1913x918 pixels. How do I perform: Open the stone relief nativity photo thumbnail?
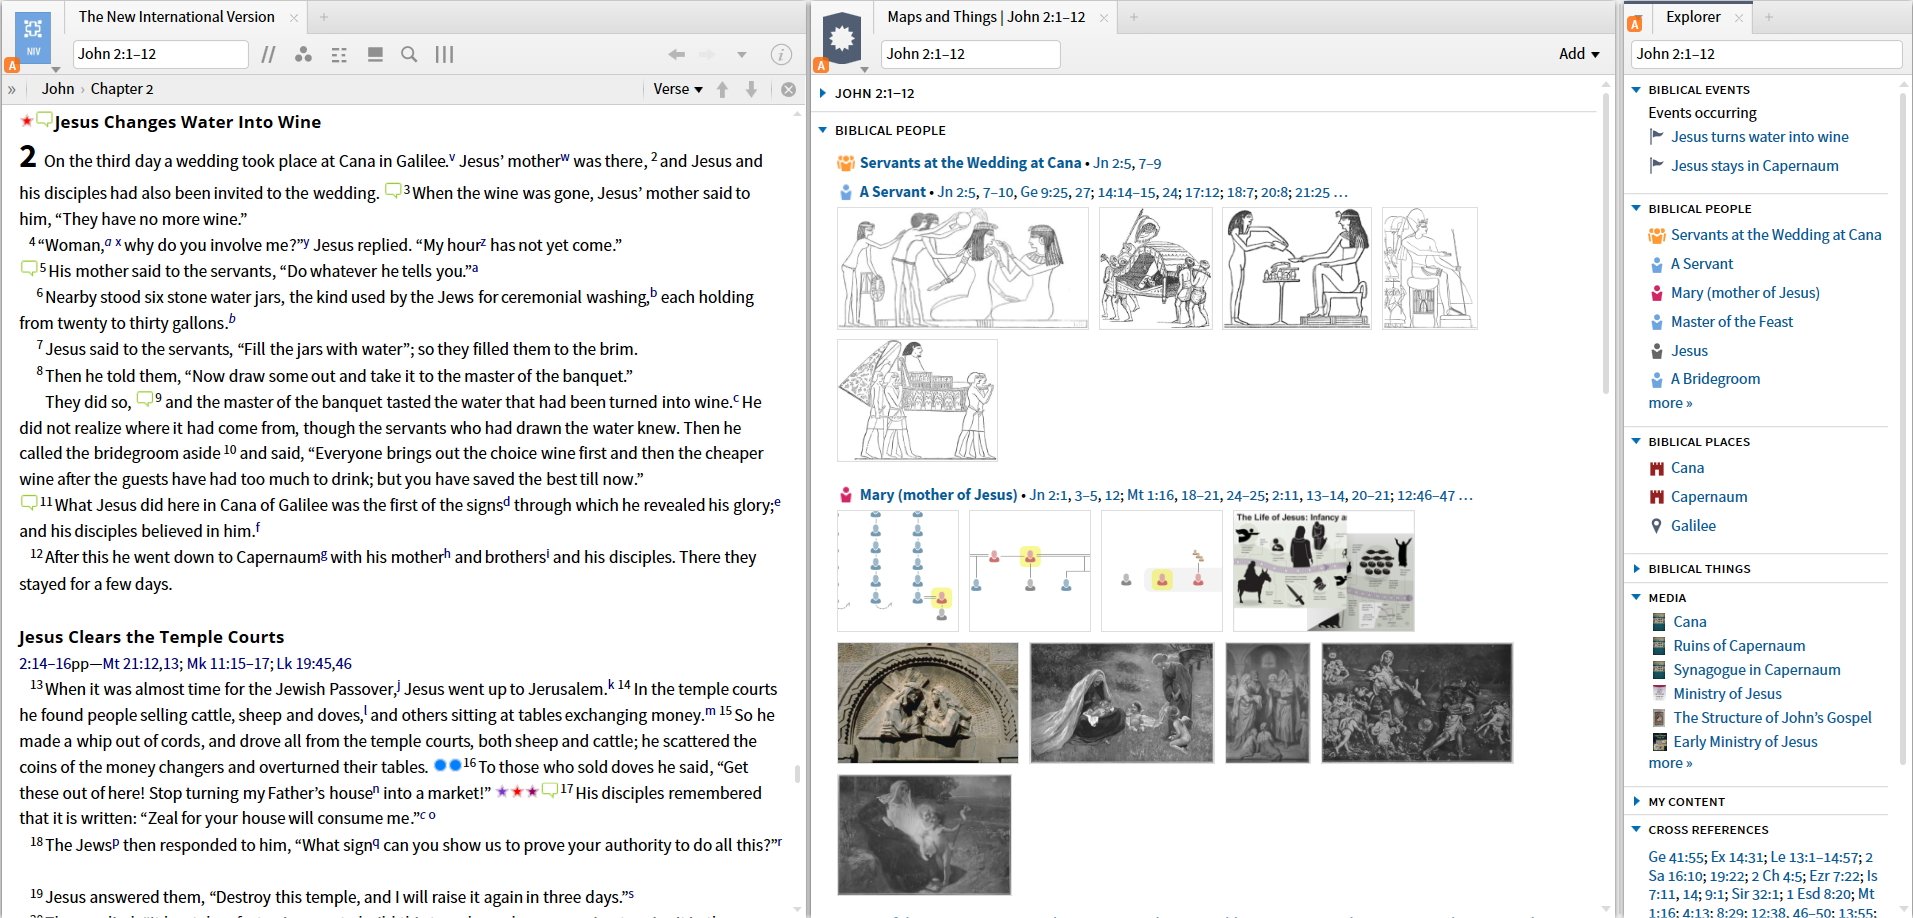coord(927,702)
